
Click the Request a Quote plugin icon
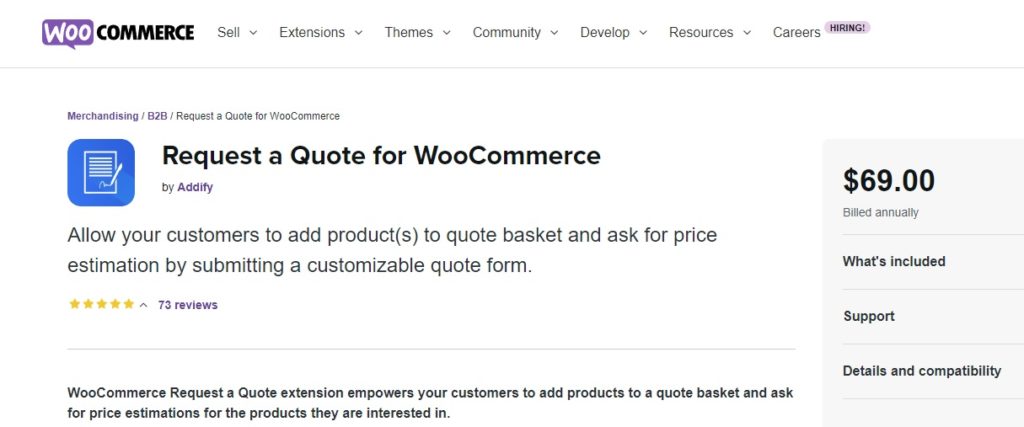tap(101, 172)
